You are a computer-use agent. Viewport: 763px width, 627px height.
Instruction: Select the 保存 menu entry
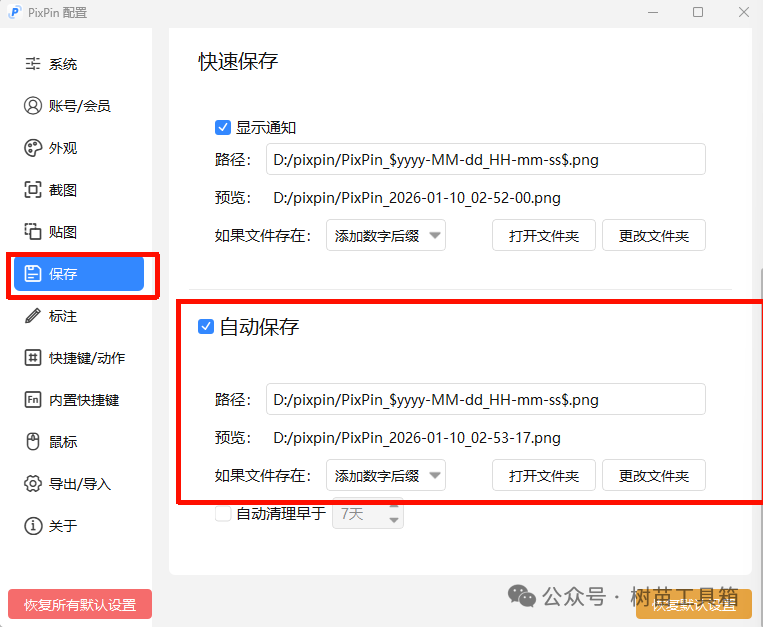click(79, 274)
